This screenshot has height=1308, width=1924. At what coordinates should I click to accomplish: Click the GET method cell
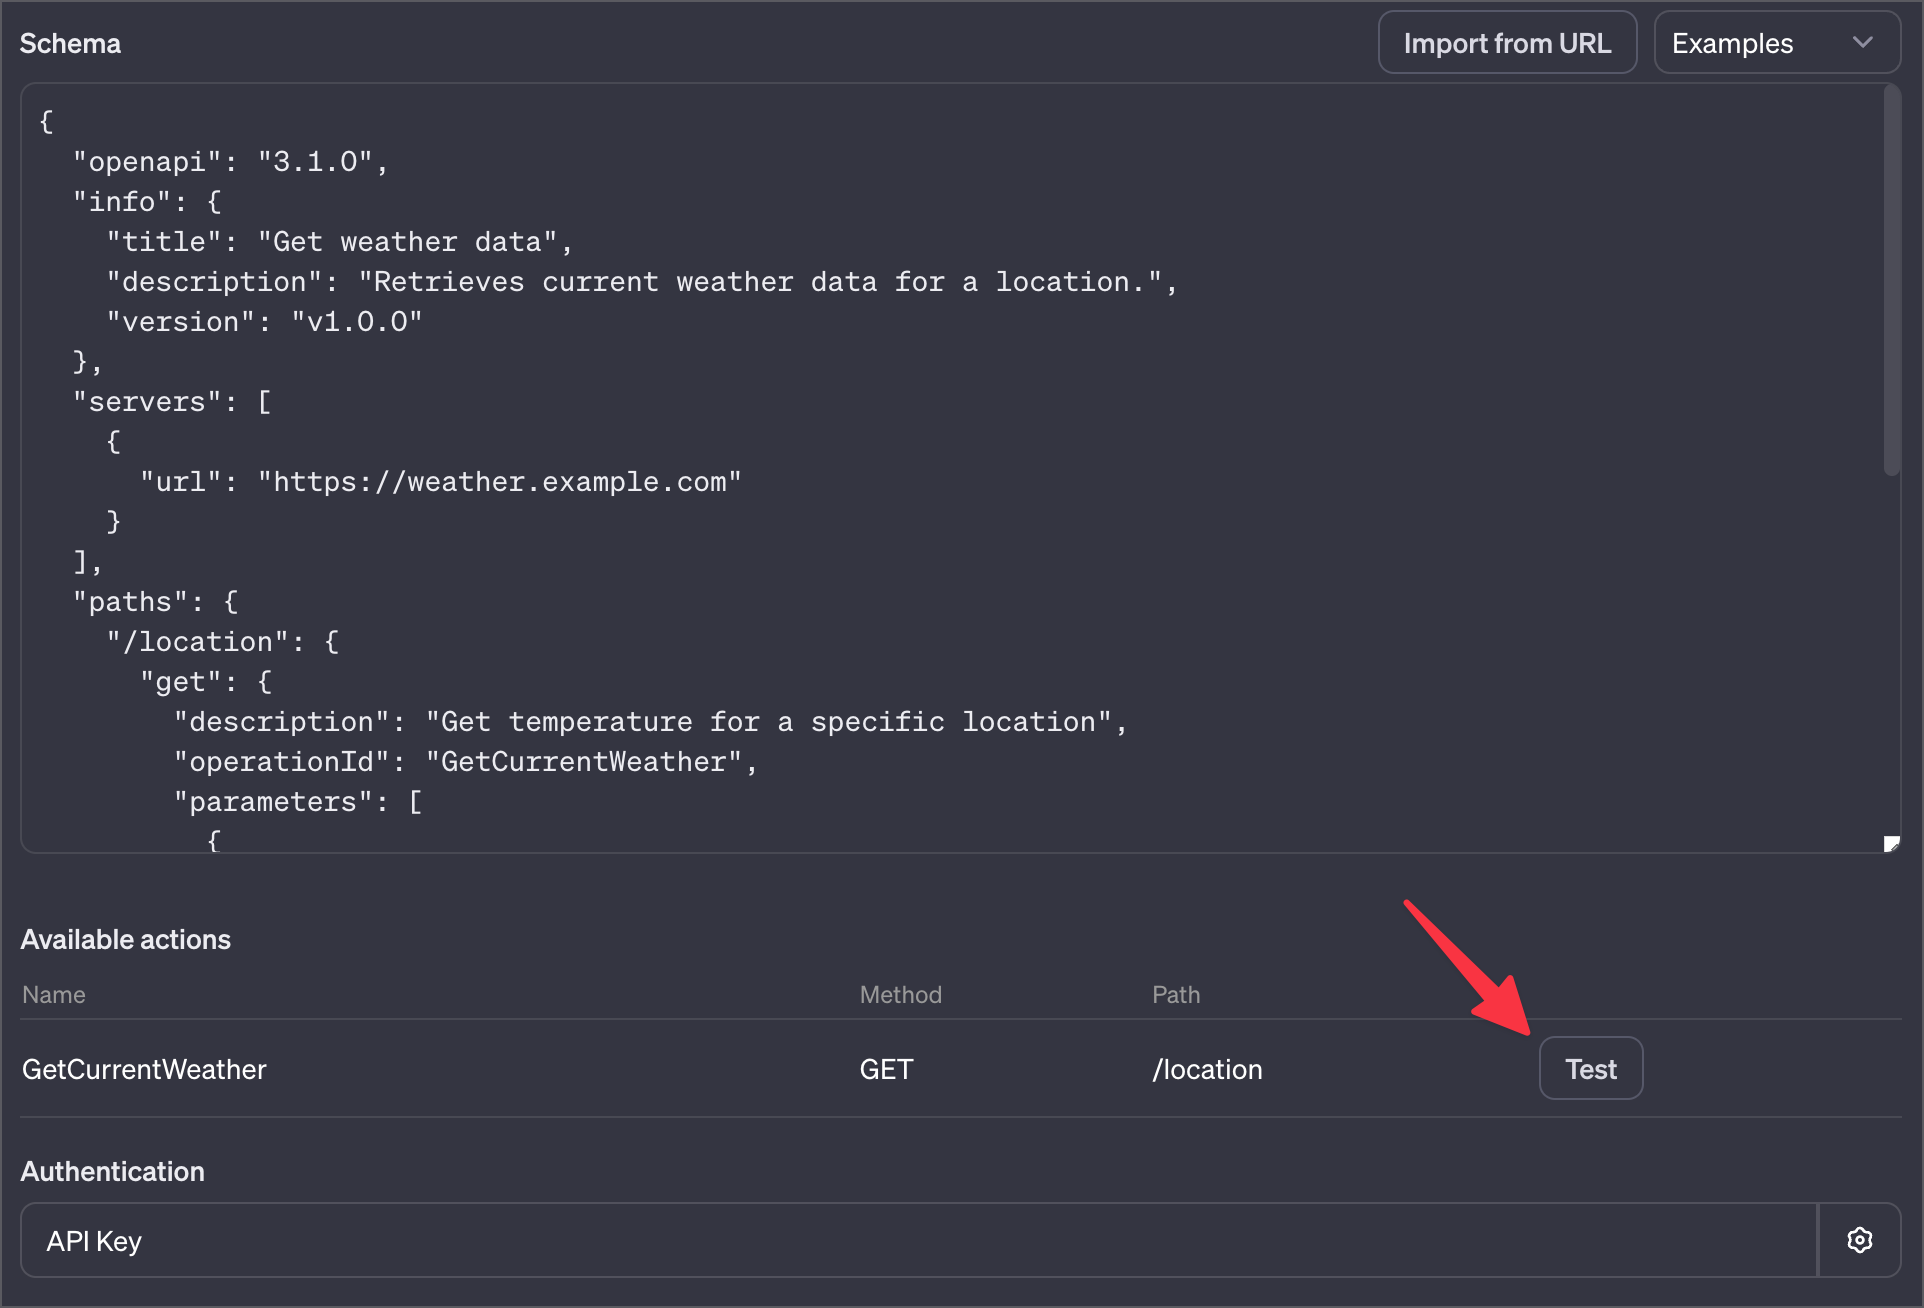[886, 1069]
